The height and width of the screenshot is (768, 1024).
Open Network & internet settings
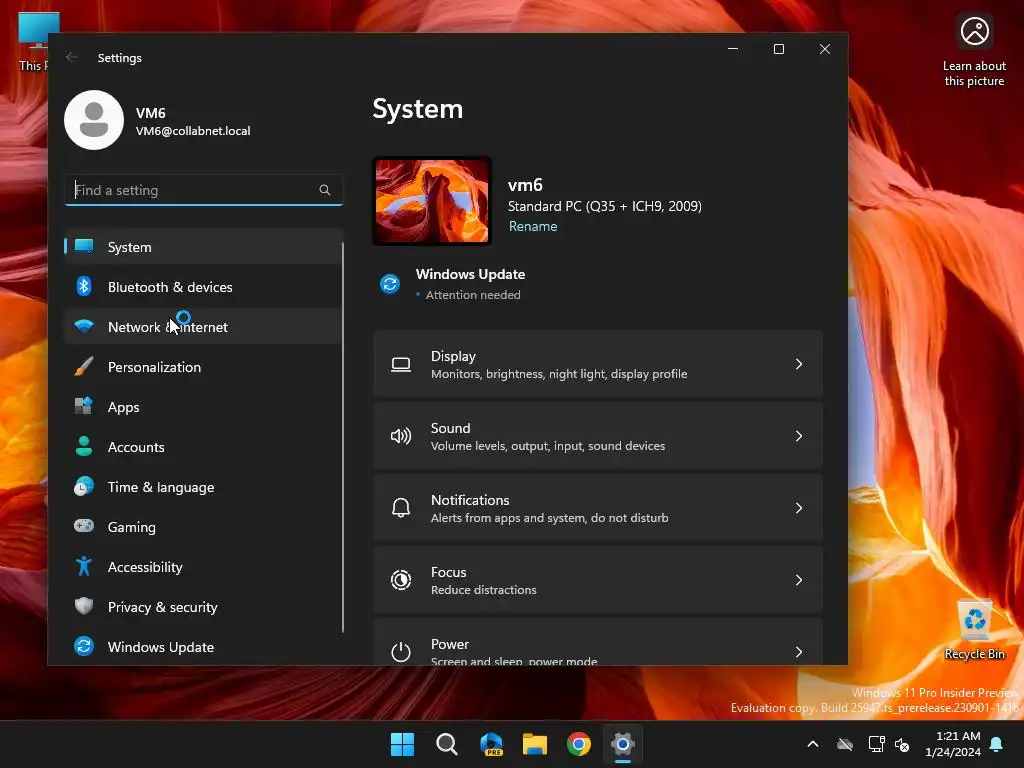click(x=203, y=327)
